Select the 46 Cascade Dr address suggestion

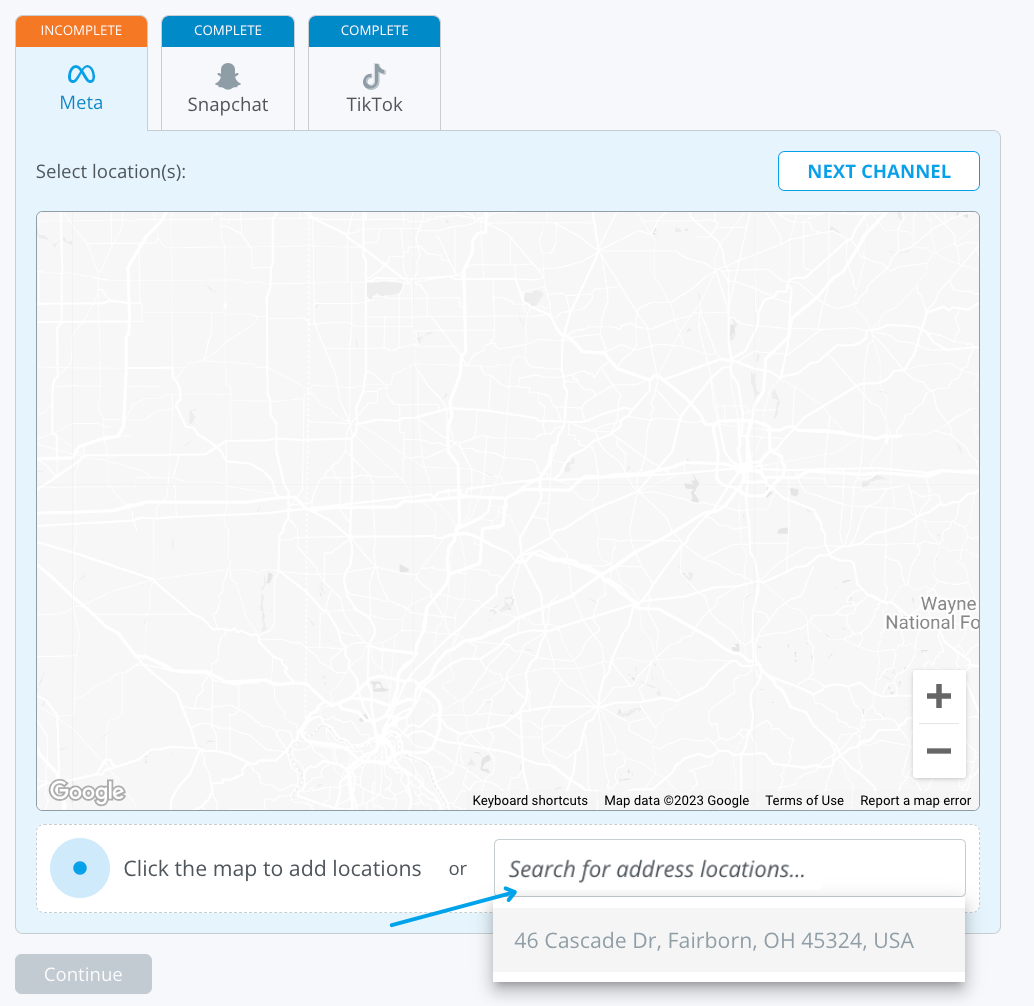[714, 941]
